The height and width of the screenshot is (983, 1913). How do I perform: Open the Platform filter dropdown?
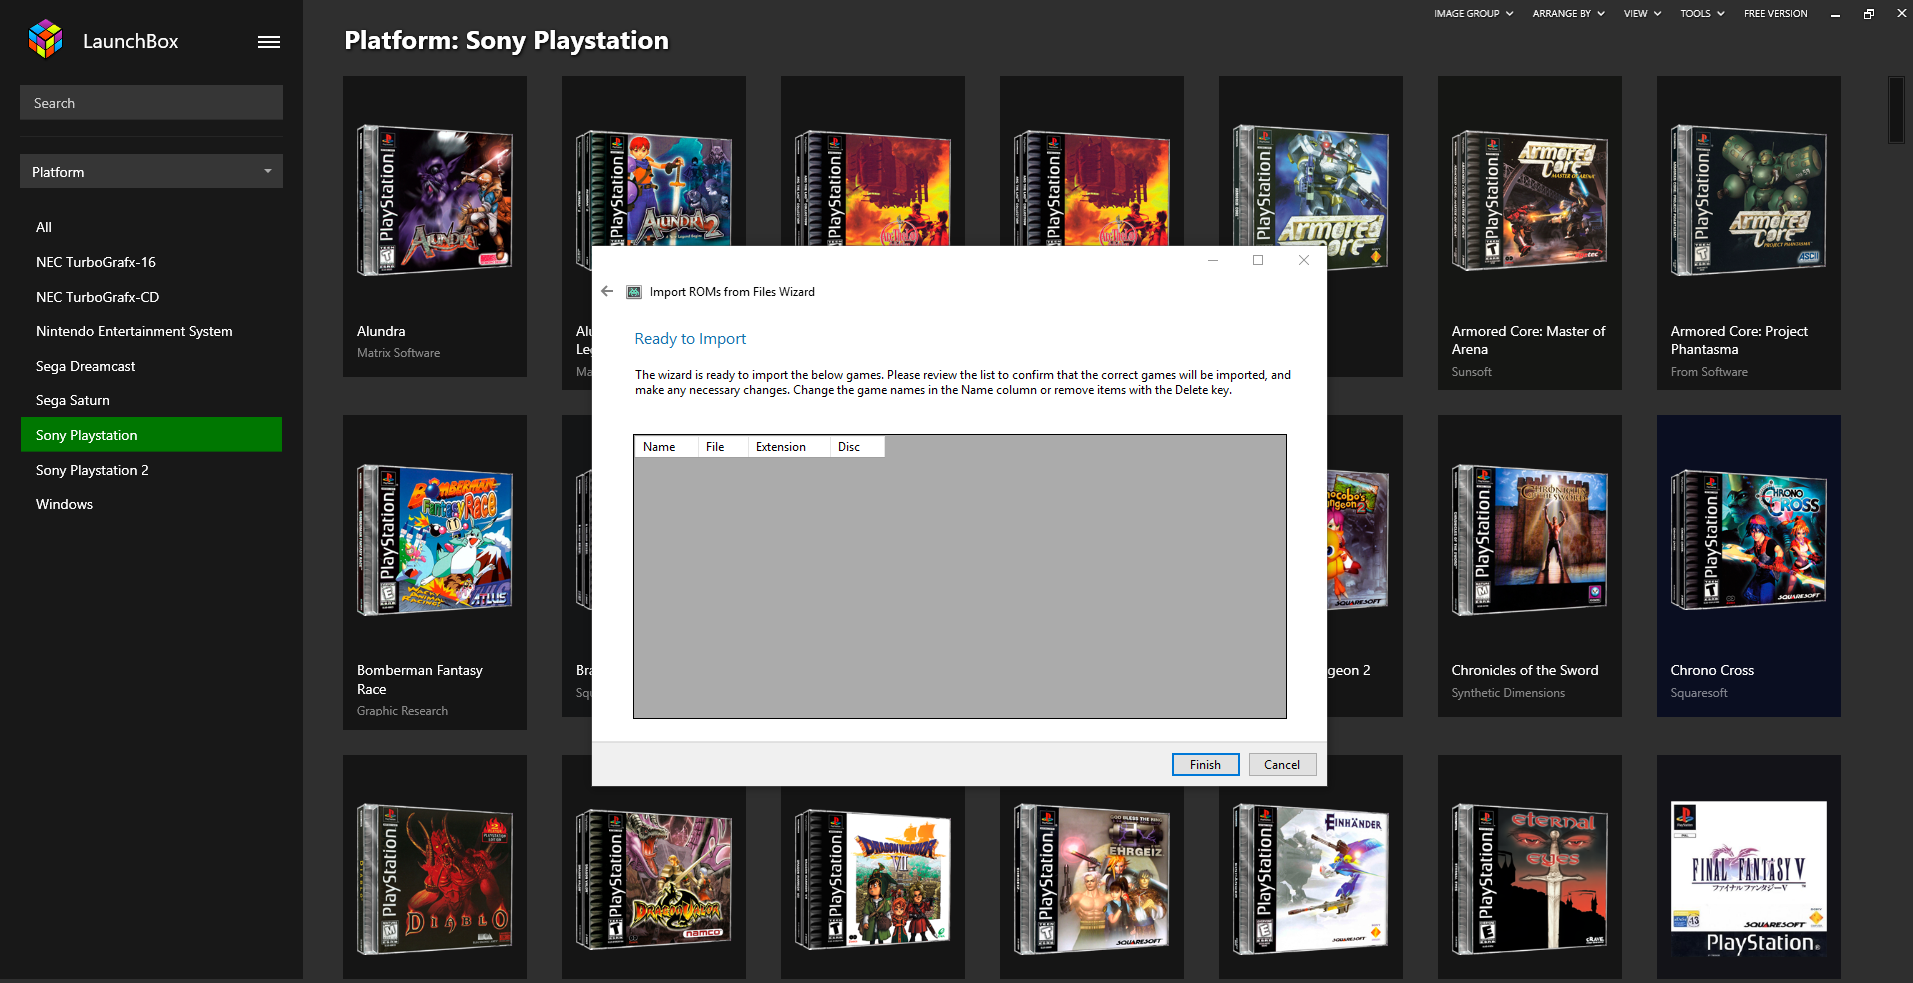[x=151, y=171]
